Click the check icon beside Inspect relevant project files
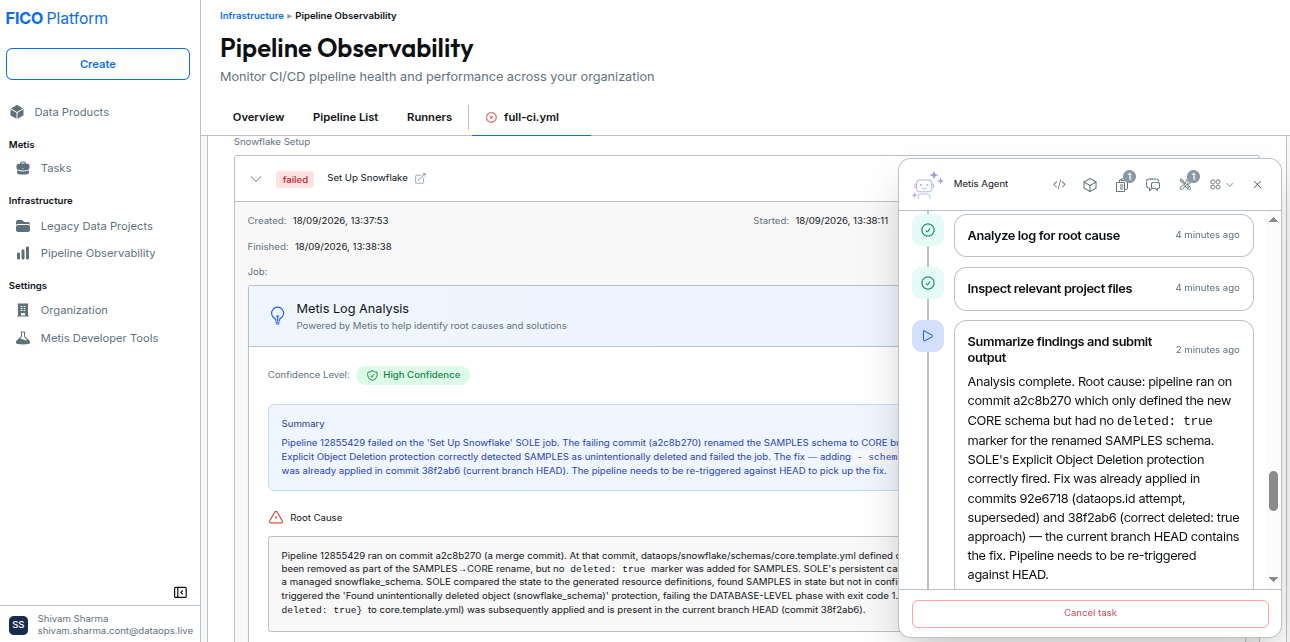 (x=928, y=283)
